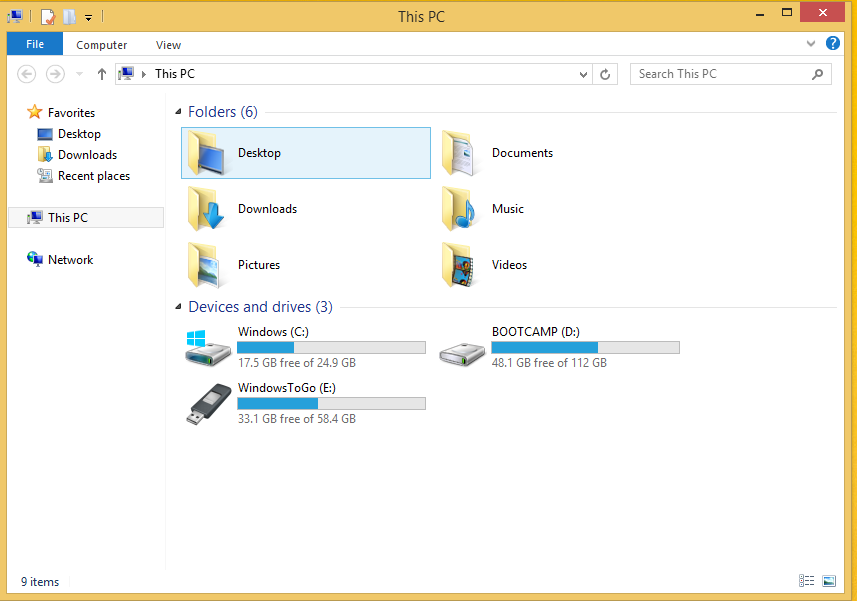Viewport: 857px width, 601px height.
Task: Click the '33.1 GB free of 58.4 GB' text
Action: tap(297, 419)
